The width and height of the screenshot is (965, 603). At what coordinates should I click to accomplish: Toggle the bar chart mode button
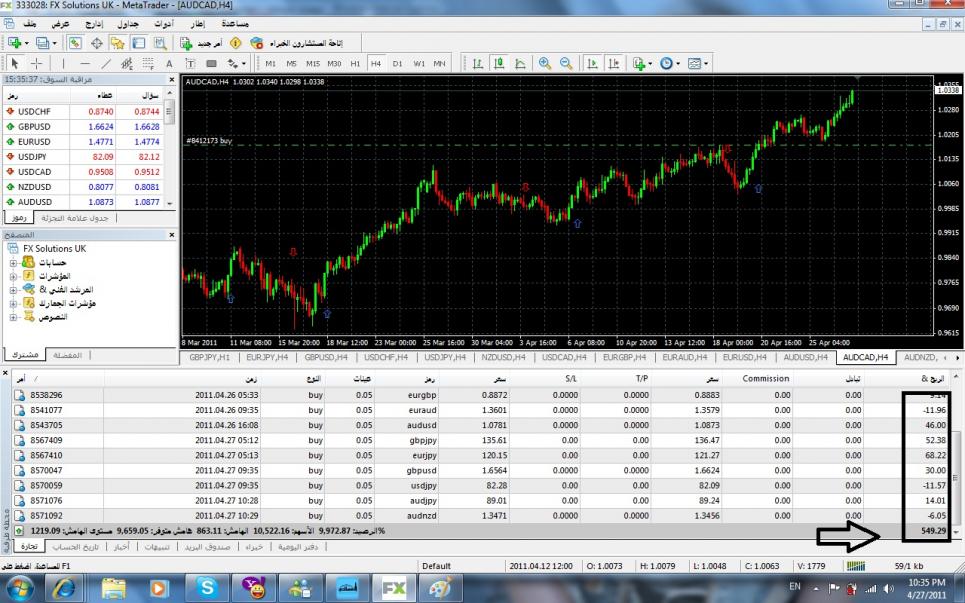pyautogui.click(x=478, y=63)
